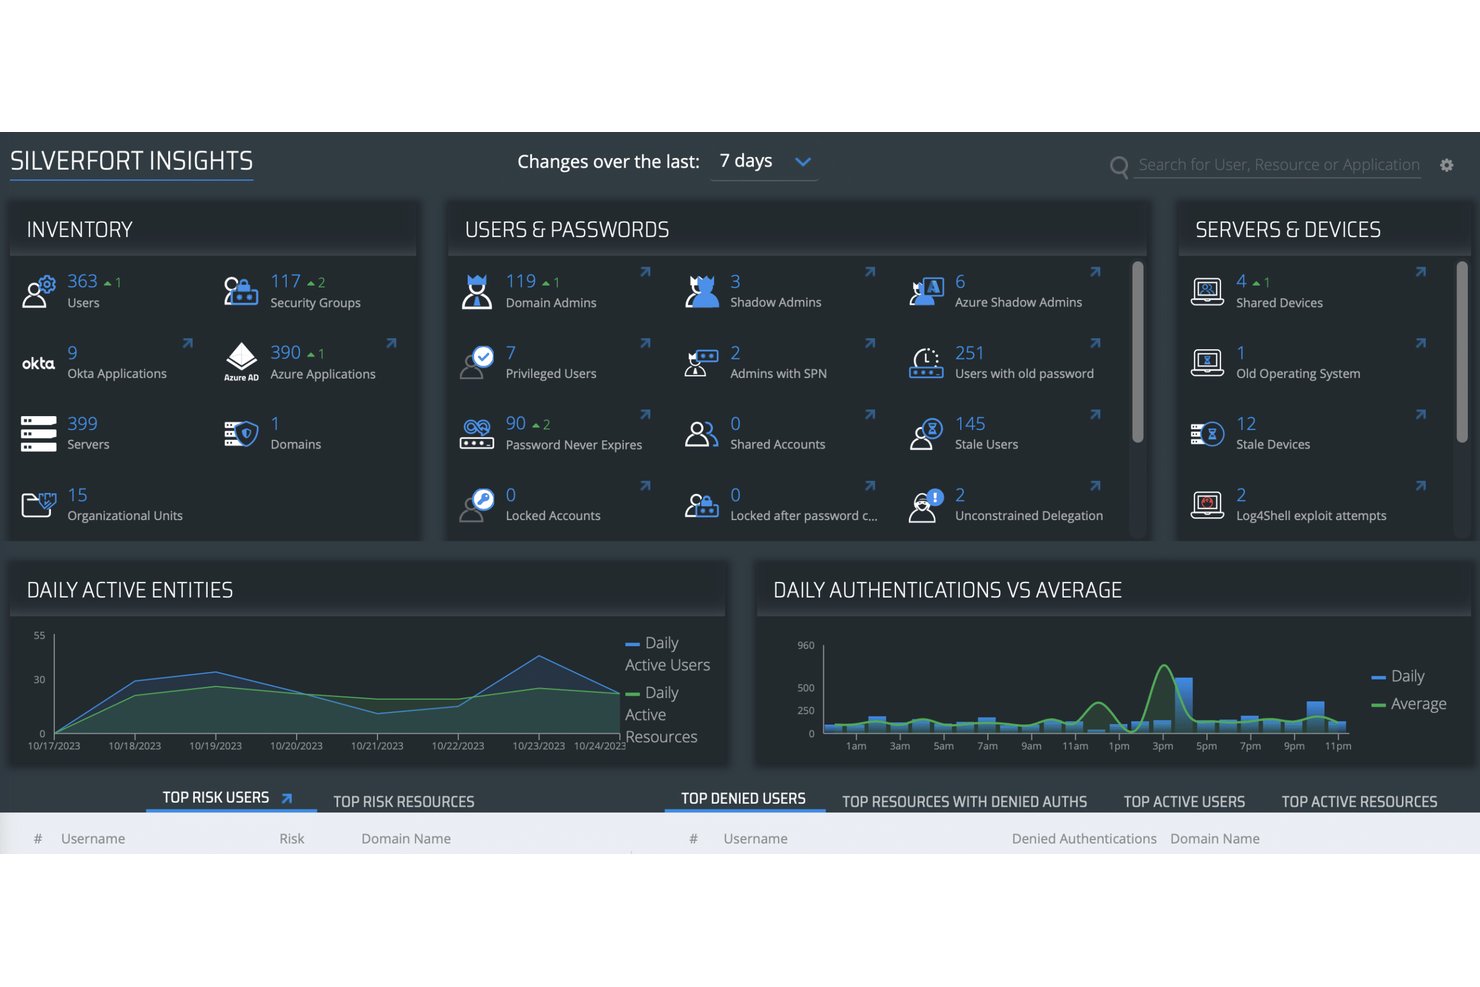1480x987 pixels.
Task: Select the Top Denied Users tab
Action: point(743,799)
